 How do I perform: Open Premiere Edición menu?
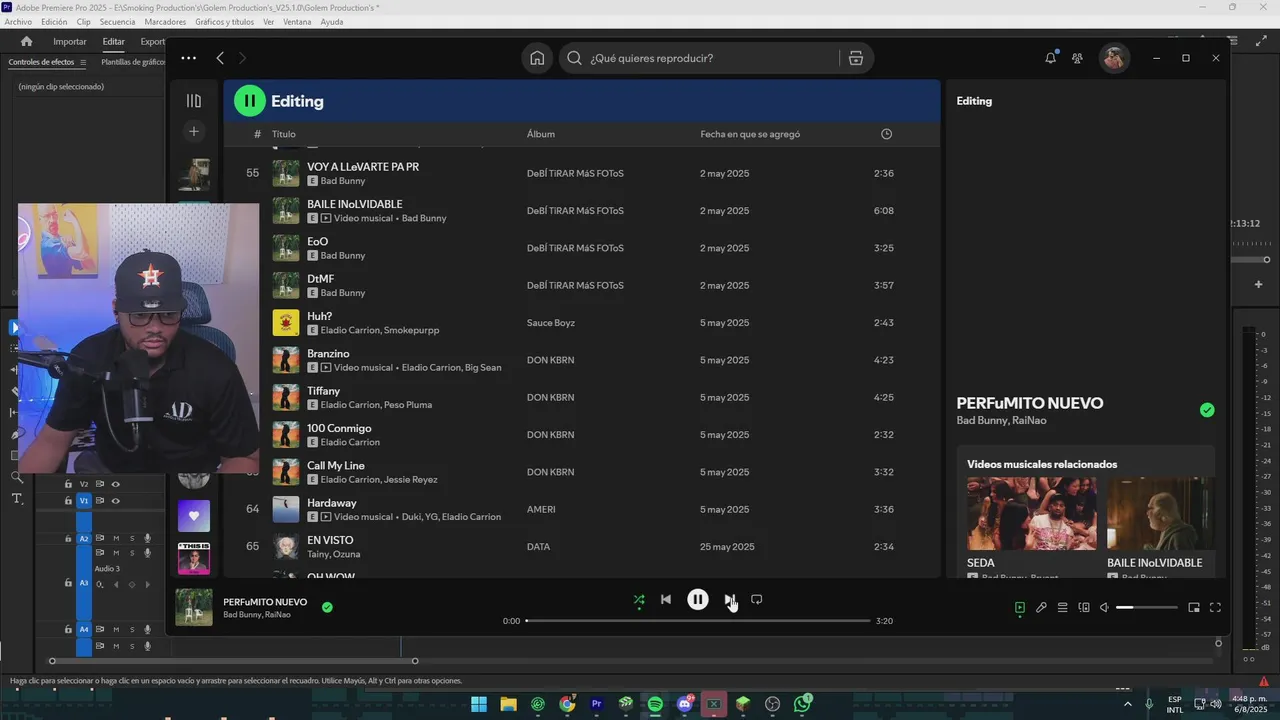click(54, 22)
